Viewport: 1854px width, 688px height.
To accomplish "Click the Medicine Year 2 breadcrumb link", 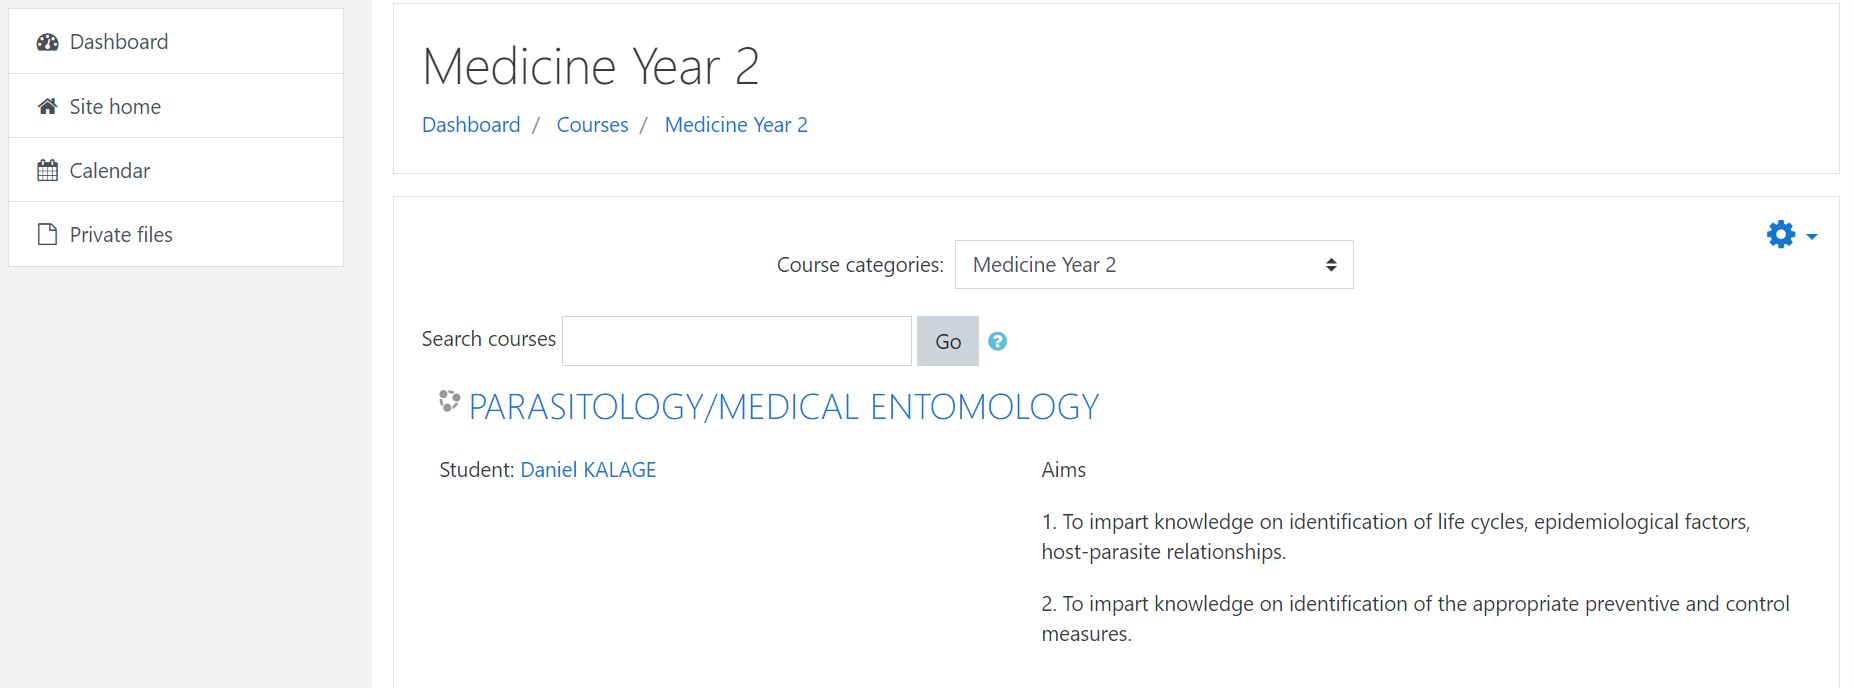I will click(x=736, y=124).
